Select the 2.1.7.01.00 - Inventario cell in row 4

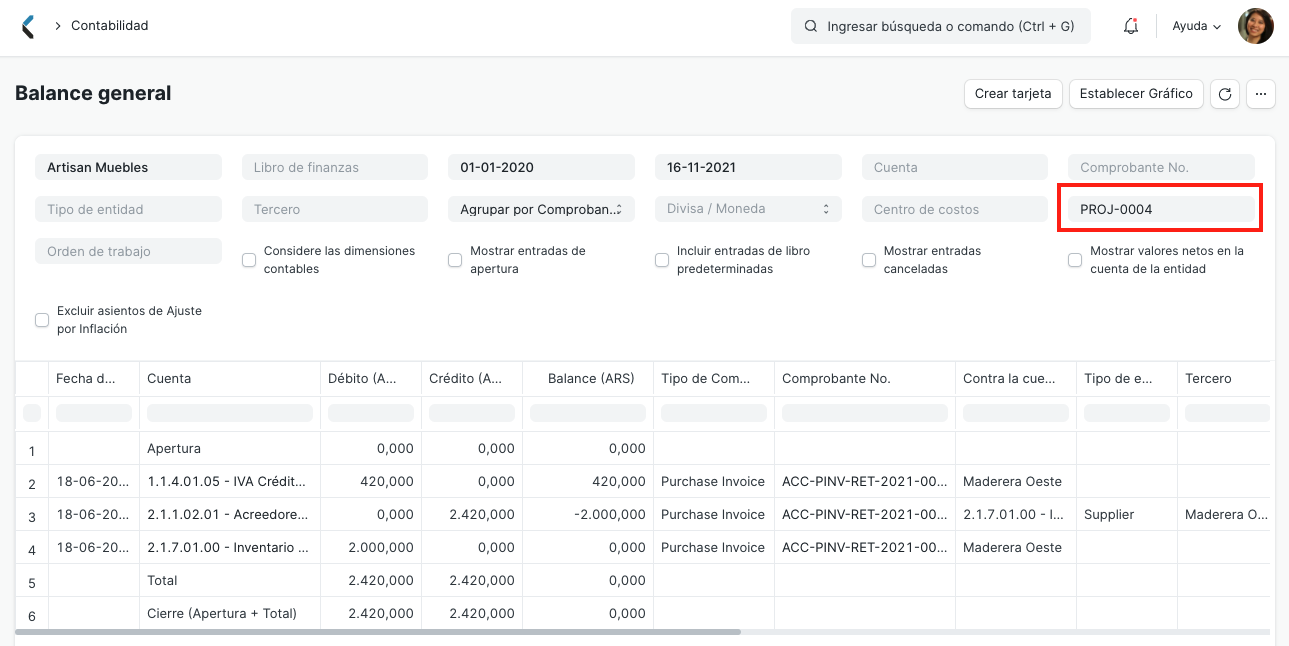click(229, 547)
